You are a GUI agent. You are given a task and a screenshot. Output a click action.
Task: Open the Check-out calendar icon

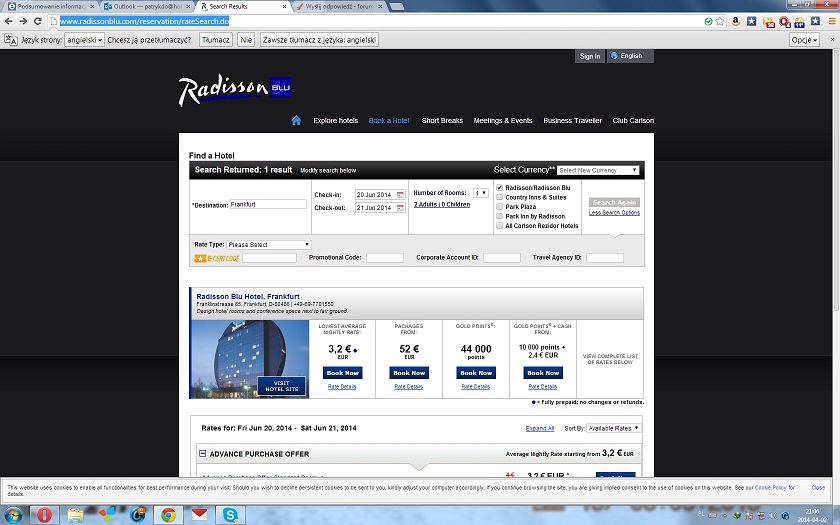(400, 208)
